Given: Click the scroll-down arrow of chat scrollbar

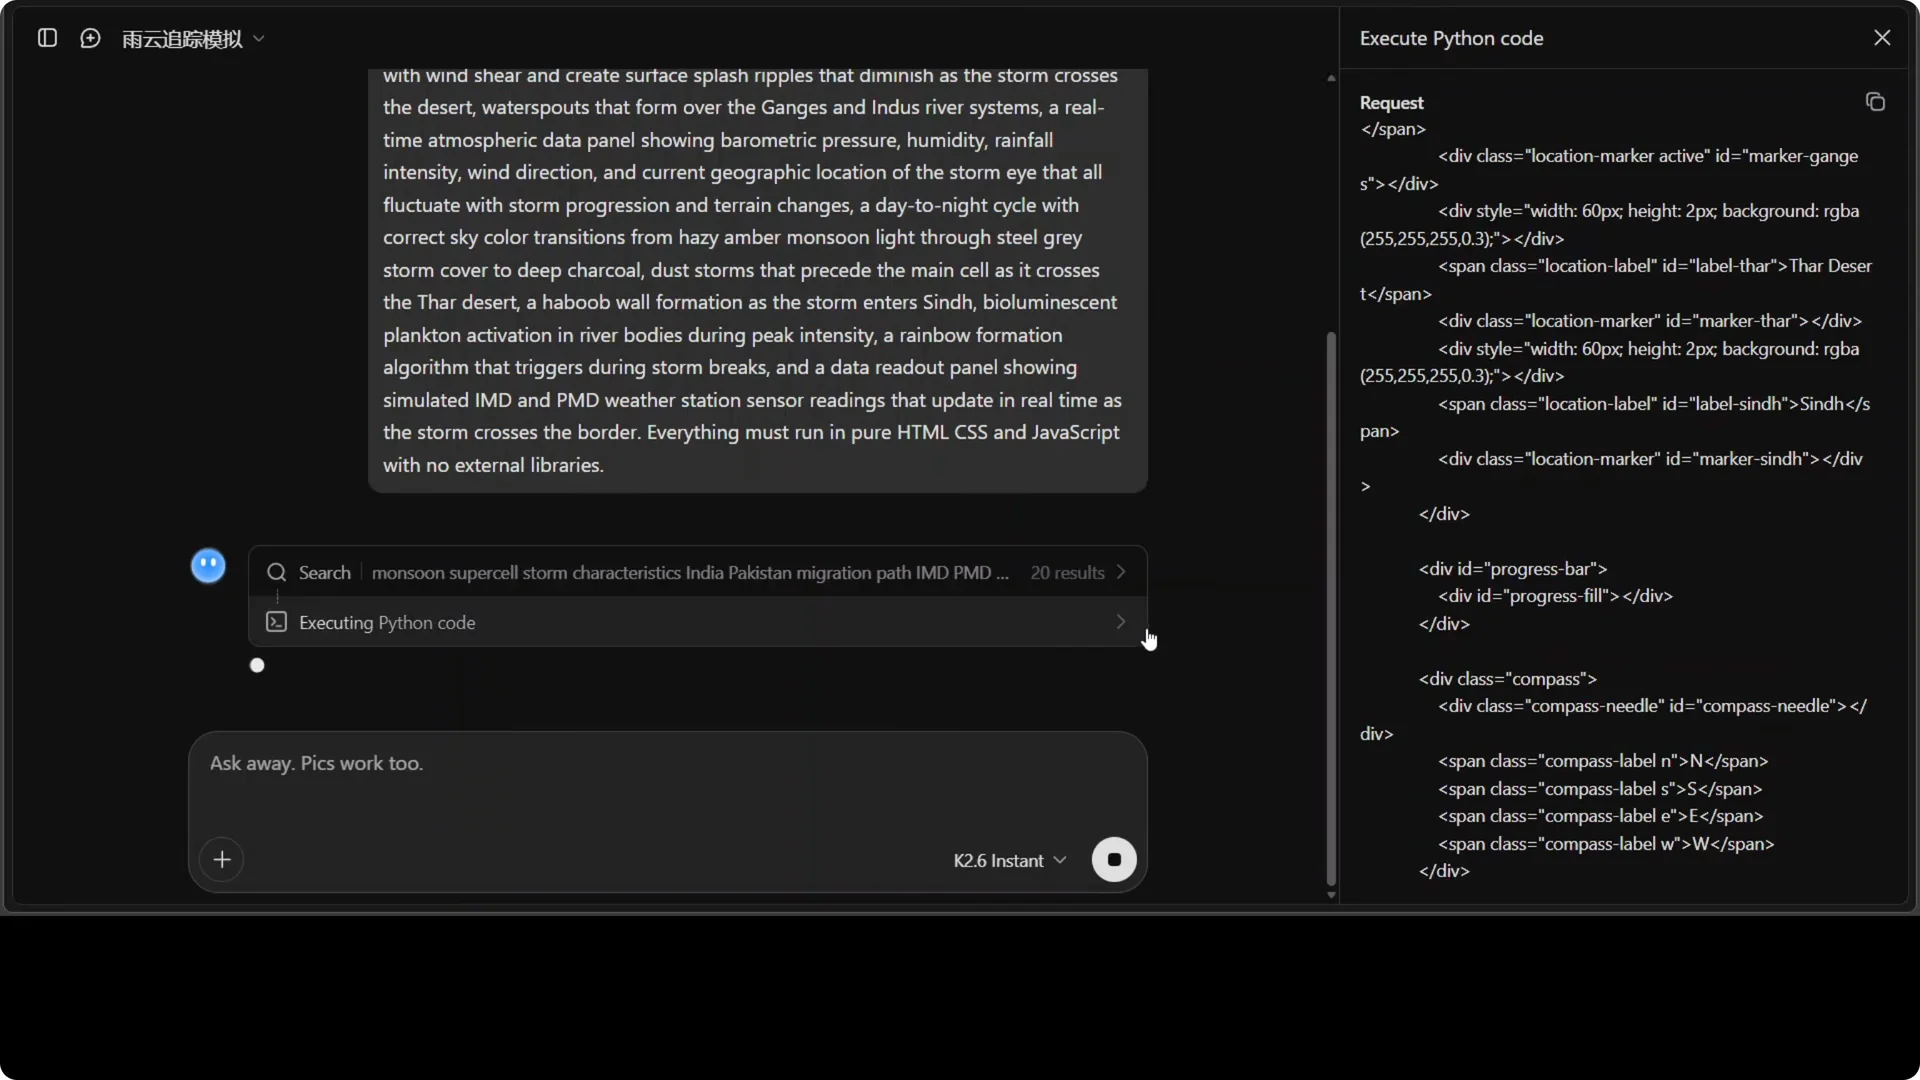Looking at the screenshot, I should pos(1331,895).
